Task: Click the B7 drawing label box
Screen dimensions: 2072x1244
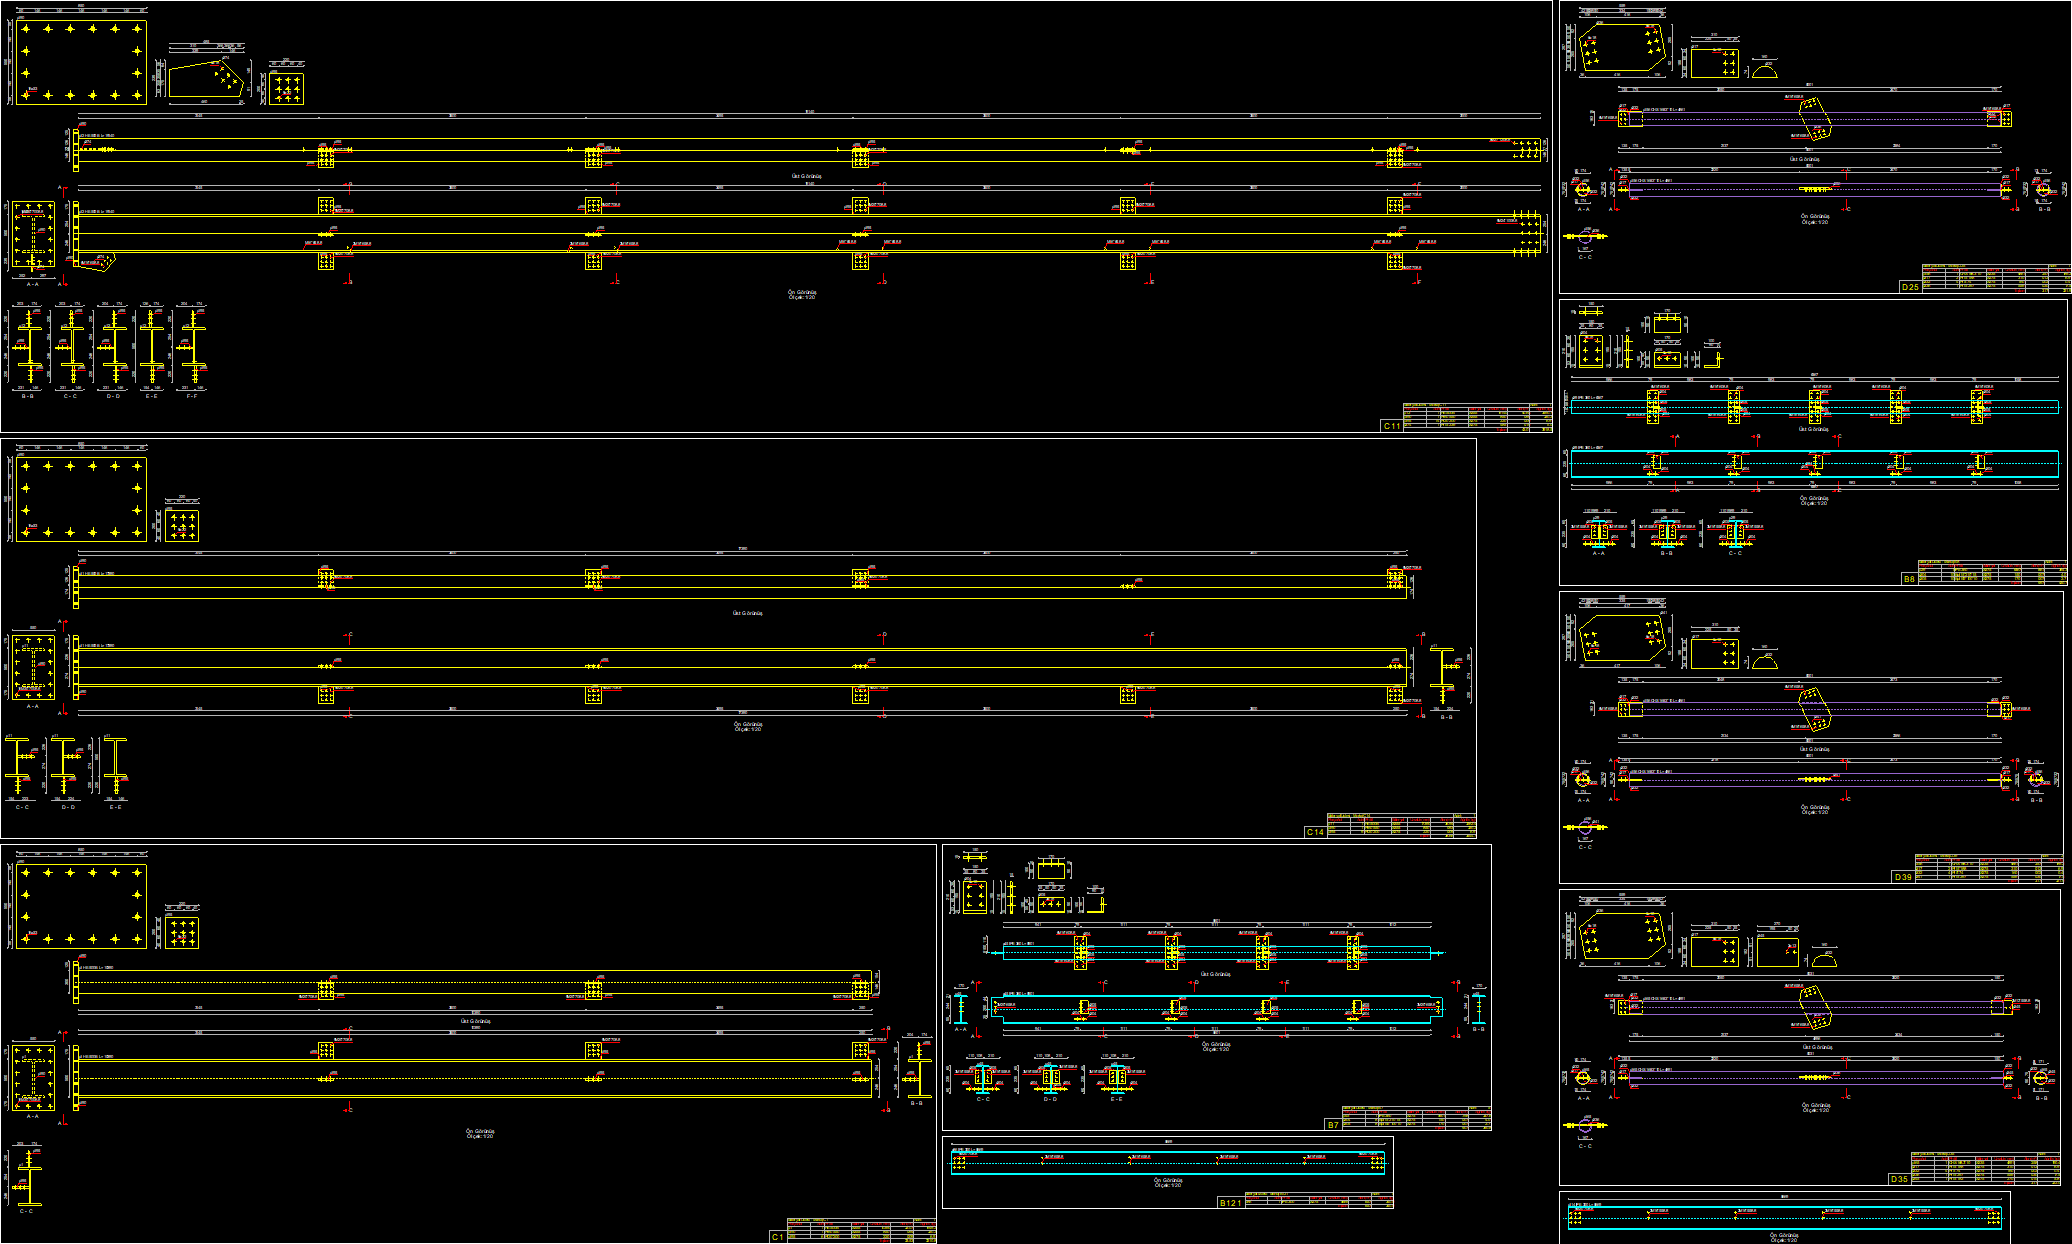Action: tap(1332, 1125)
